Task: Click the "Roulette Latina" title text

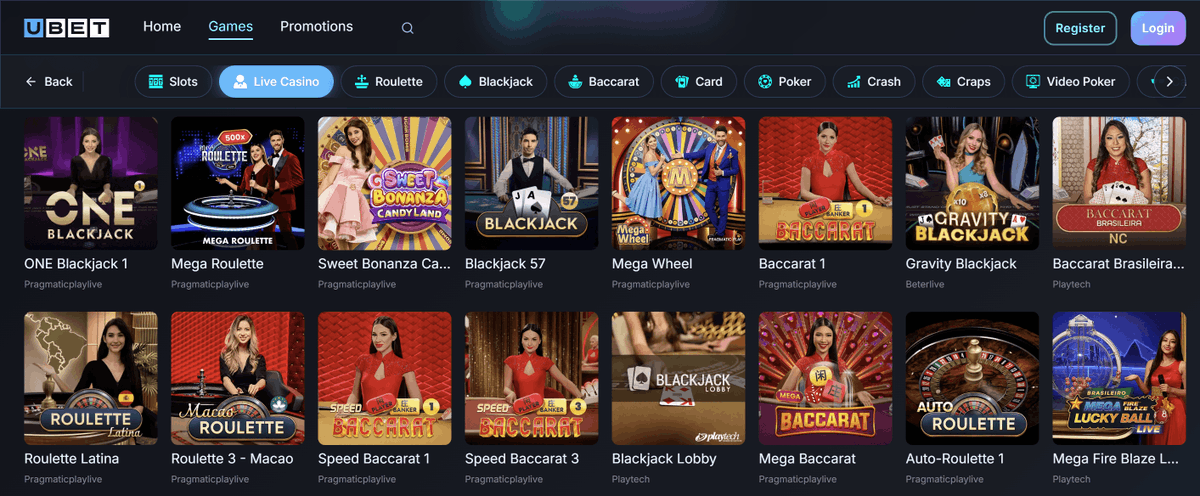Action: (71, 459)
